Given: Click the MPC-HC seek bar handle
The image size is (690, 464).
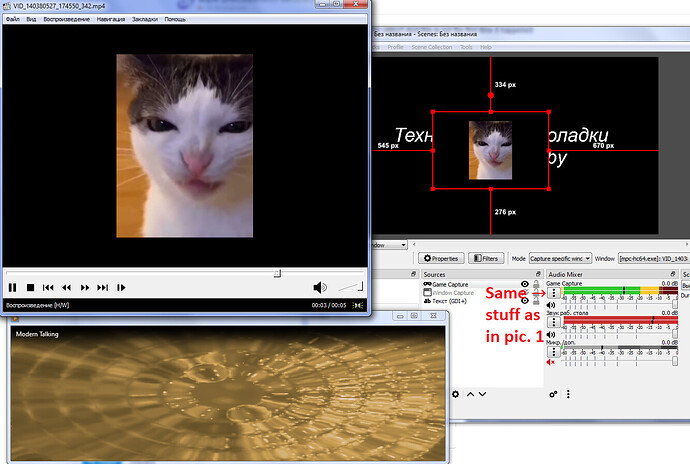Looking at the screenshot, I should pyautogui.click(x=277, y=273).
